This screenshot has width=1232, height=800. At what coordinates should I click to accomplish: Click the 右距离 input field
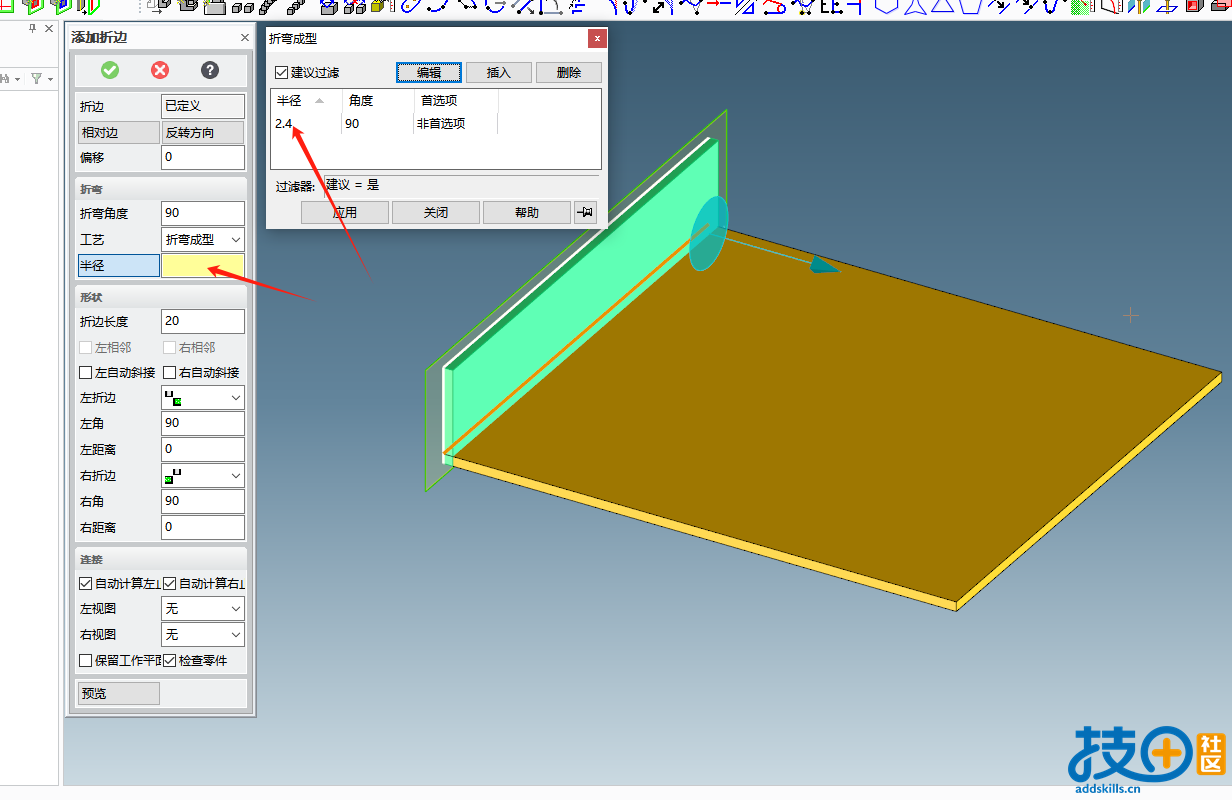(x=203, y=527)
